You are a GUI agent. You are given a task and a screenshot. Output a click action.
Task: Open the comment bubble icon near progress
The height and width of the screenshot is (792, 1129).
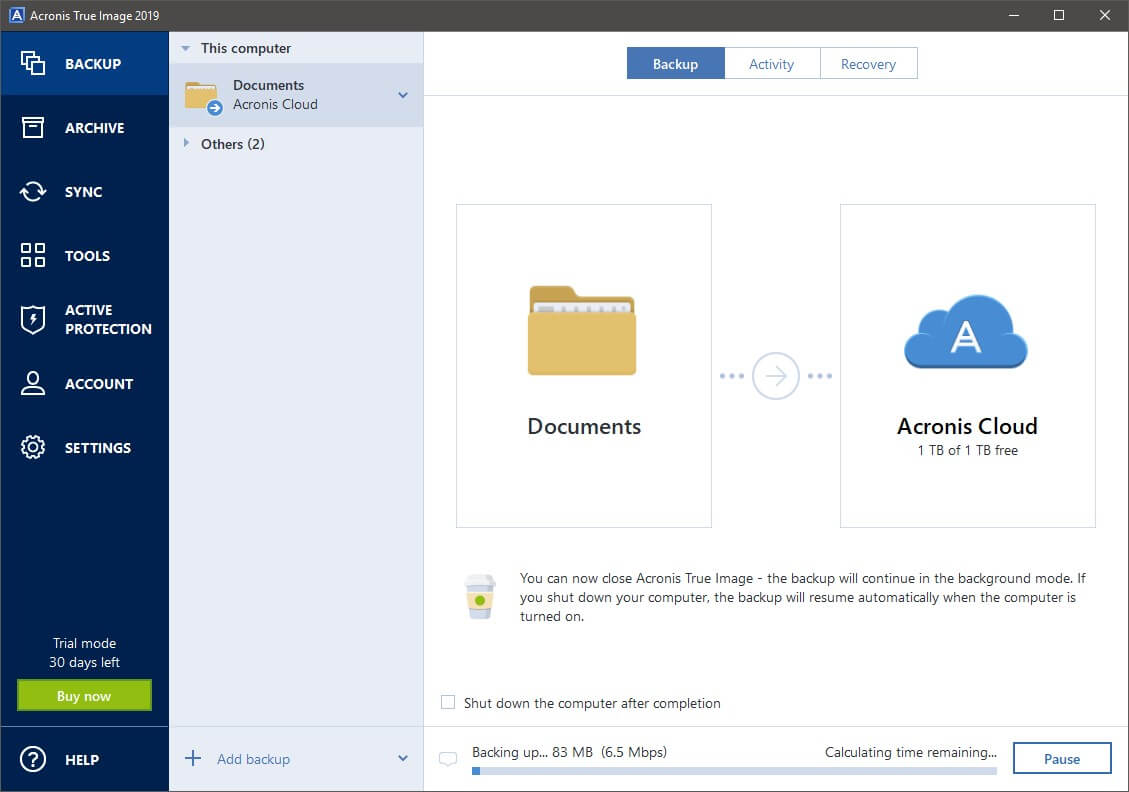coord(448,759)
